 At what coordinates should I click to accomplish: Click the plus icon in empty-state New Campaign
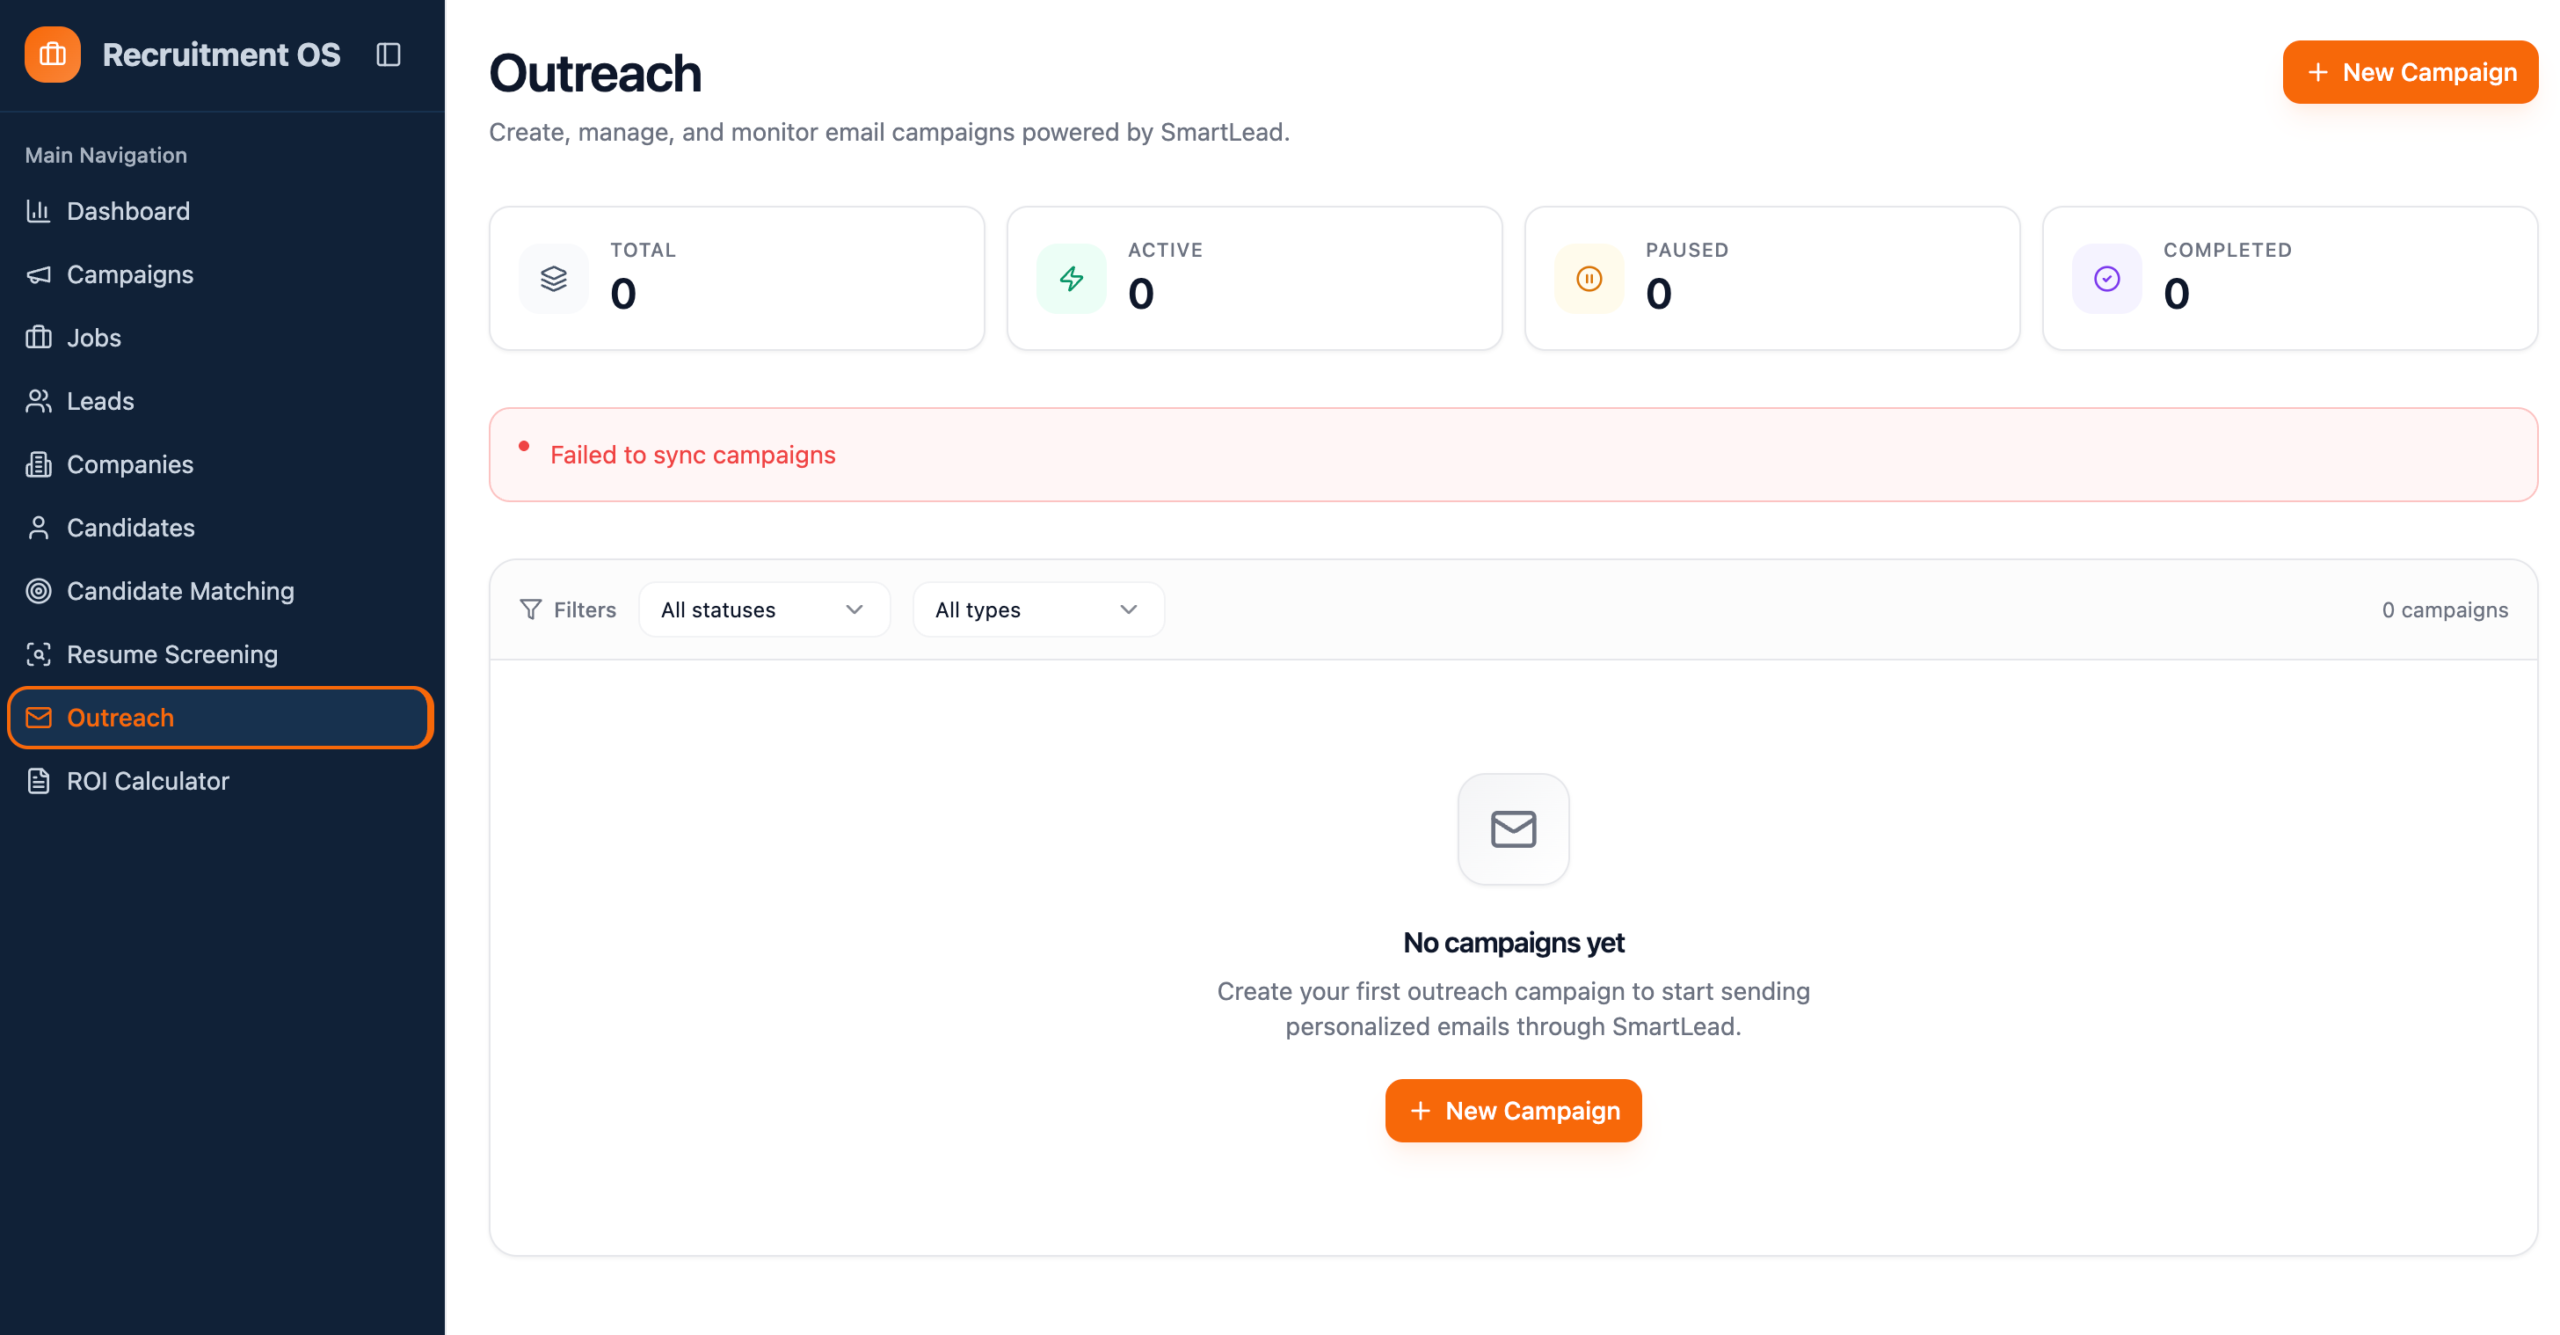click(x=1420, y=1110)
